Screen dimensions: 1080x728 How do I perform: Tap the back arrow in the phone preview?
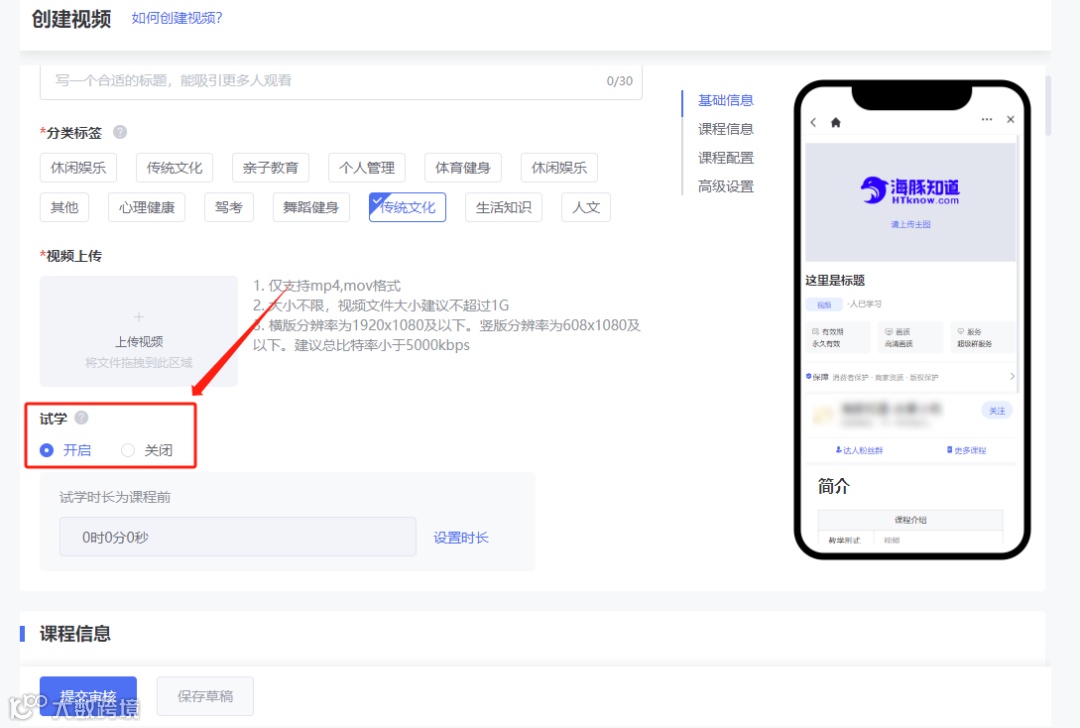(x=813, y=122)
